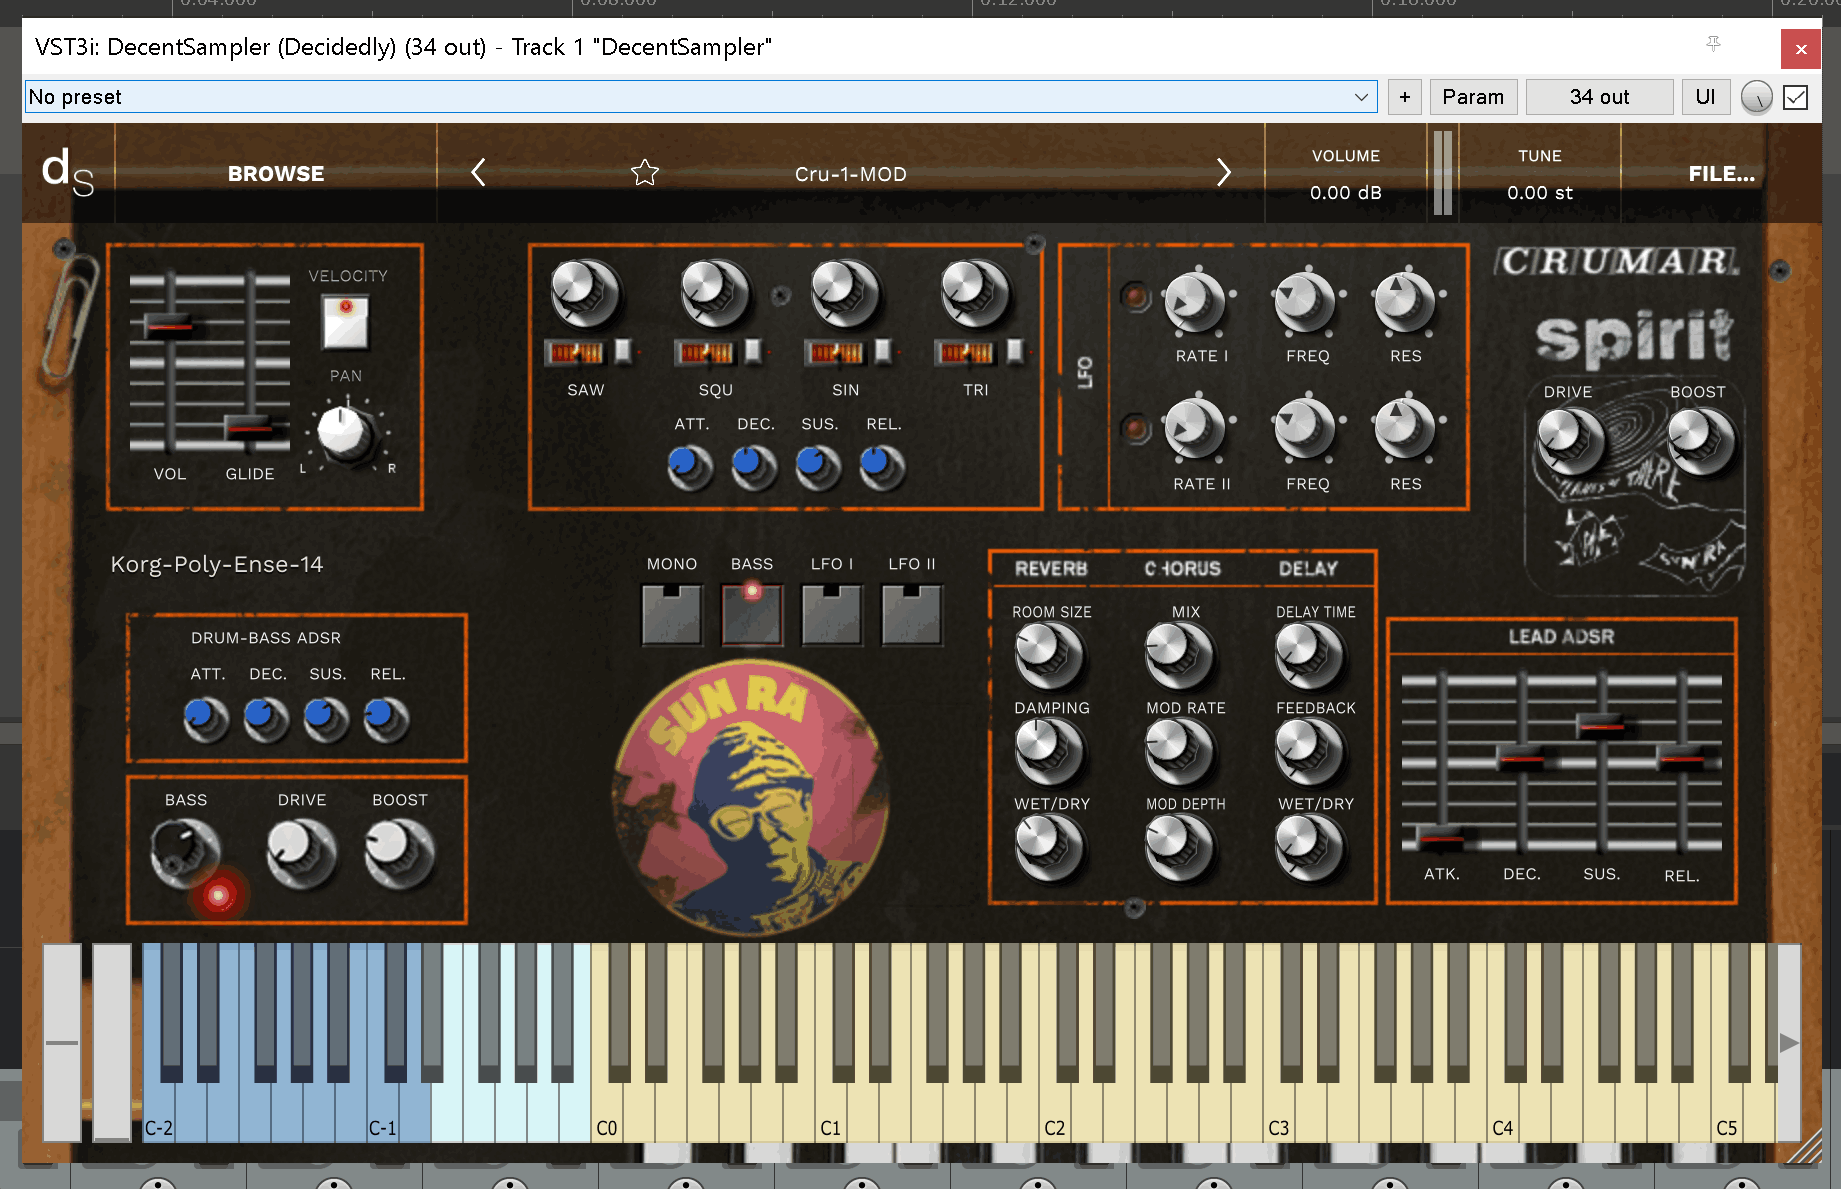Click the TRI oscillator knob
The image size is (1841, 1189).
click(x=975, y=294)
